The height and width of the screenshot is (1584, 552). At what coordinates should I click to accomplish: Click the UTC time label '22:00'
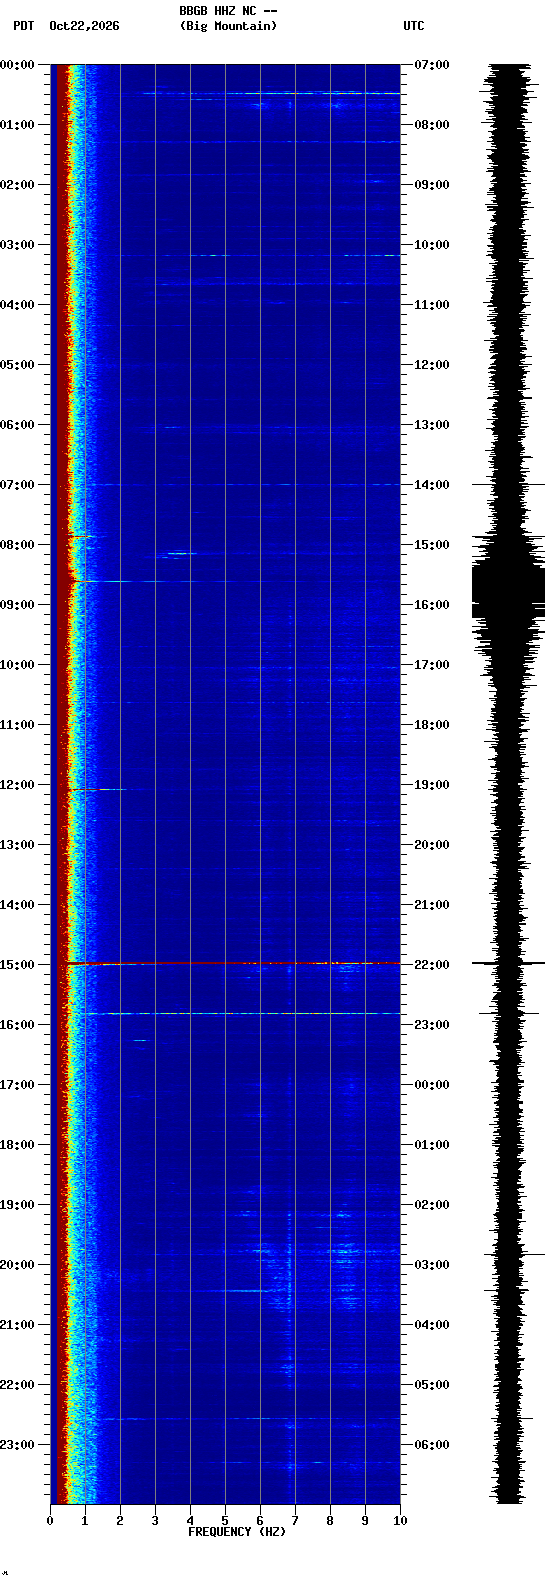click(x=432, y=965)
